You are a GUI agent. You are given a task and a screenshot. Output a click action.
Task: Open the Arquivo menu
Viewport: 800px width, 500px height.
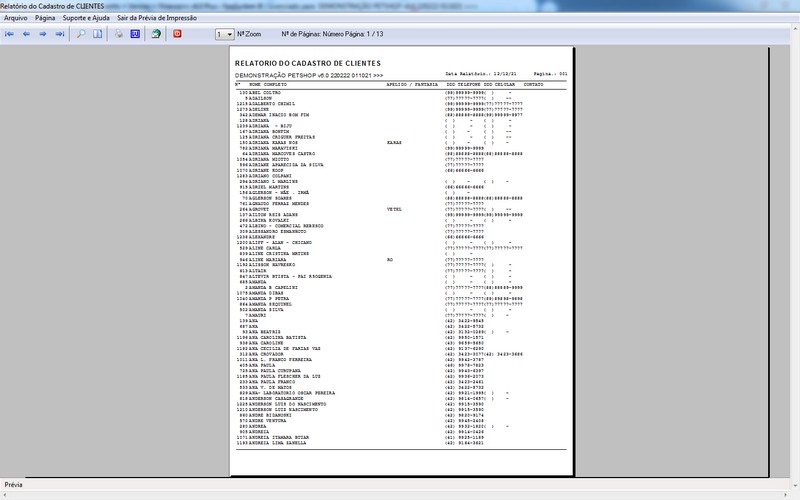16,18
